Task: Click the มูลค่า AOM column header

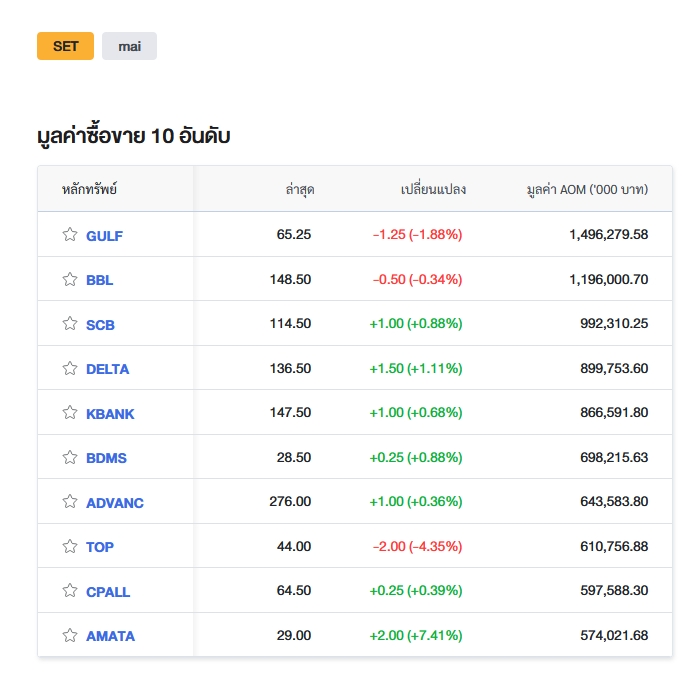Action: point(588,189)
